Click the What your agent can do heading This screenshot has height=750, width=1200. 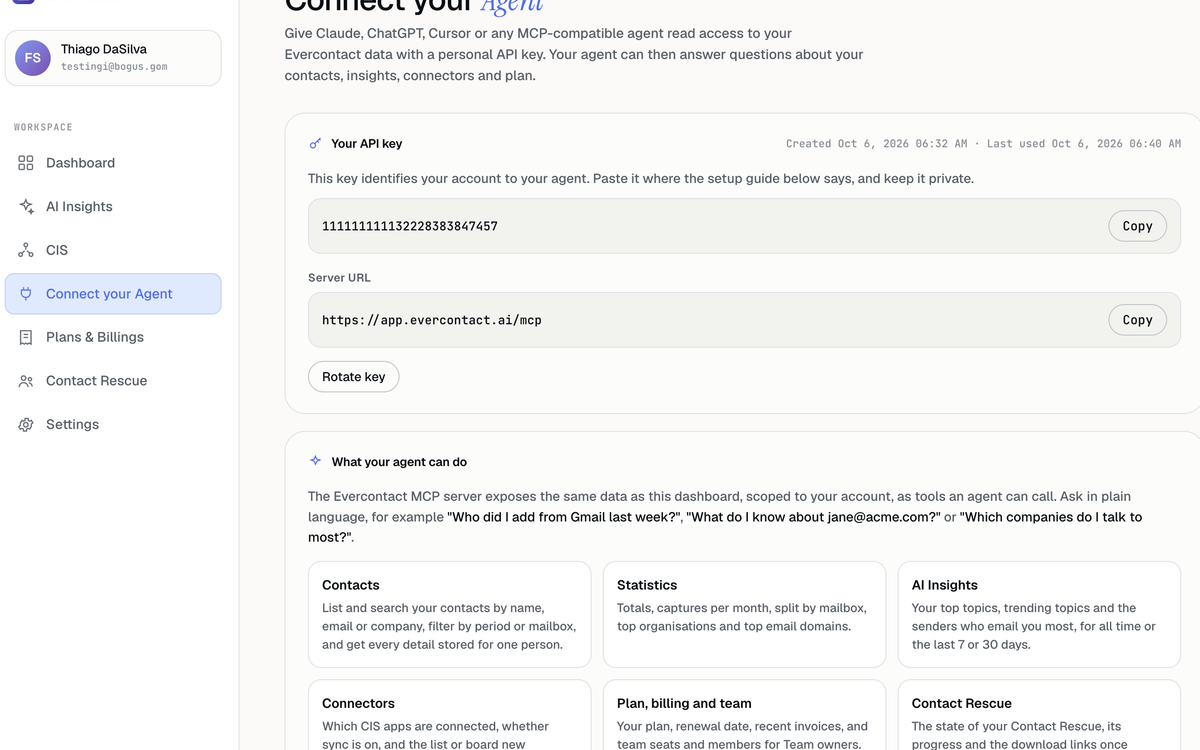pyautogui.click(x=399, y=462)
